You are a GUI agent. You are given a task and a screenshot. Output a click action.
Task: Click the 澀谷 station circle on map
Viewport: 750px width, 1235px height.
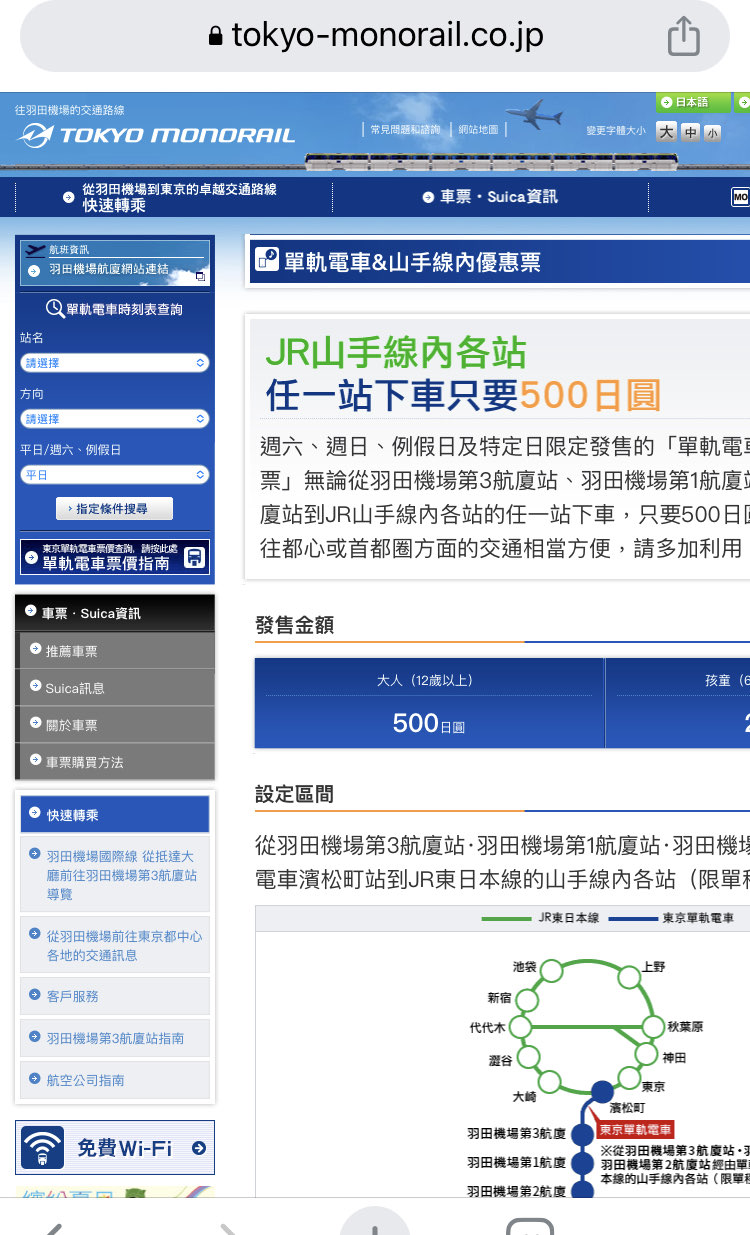pos(529,1057)
